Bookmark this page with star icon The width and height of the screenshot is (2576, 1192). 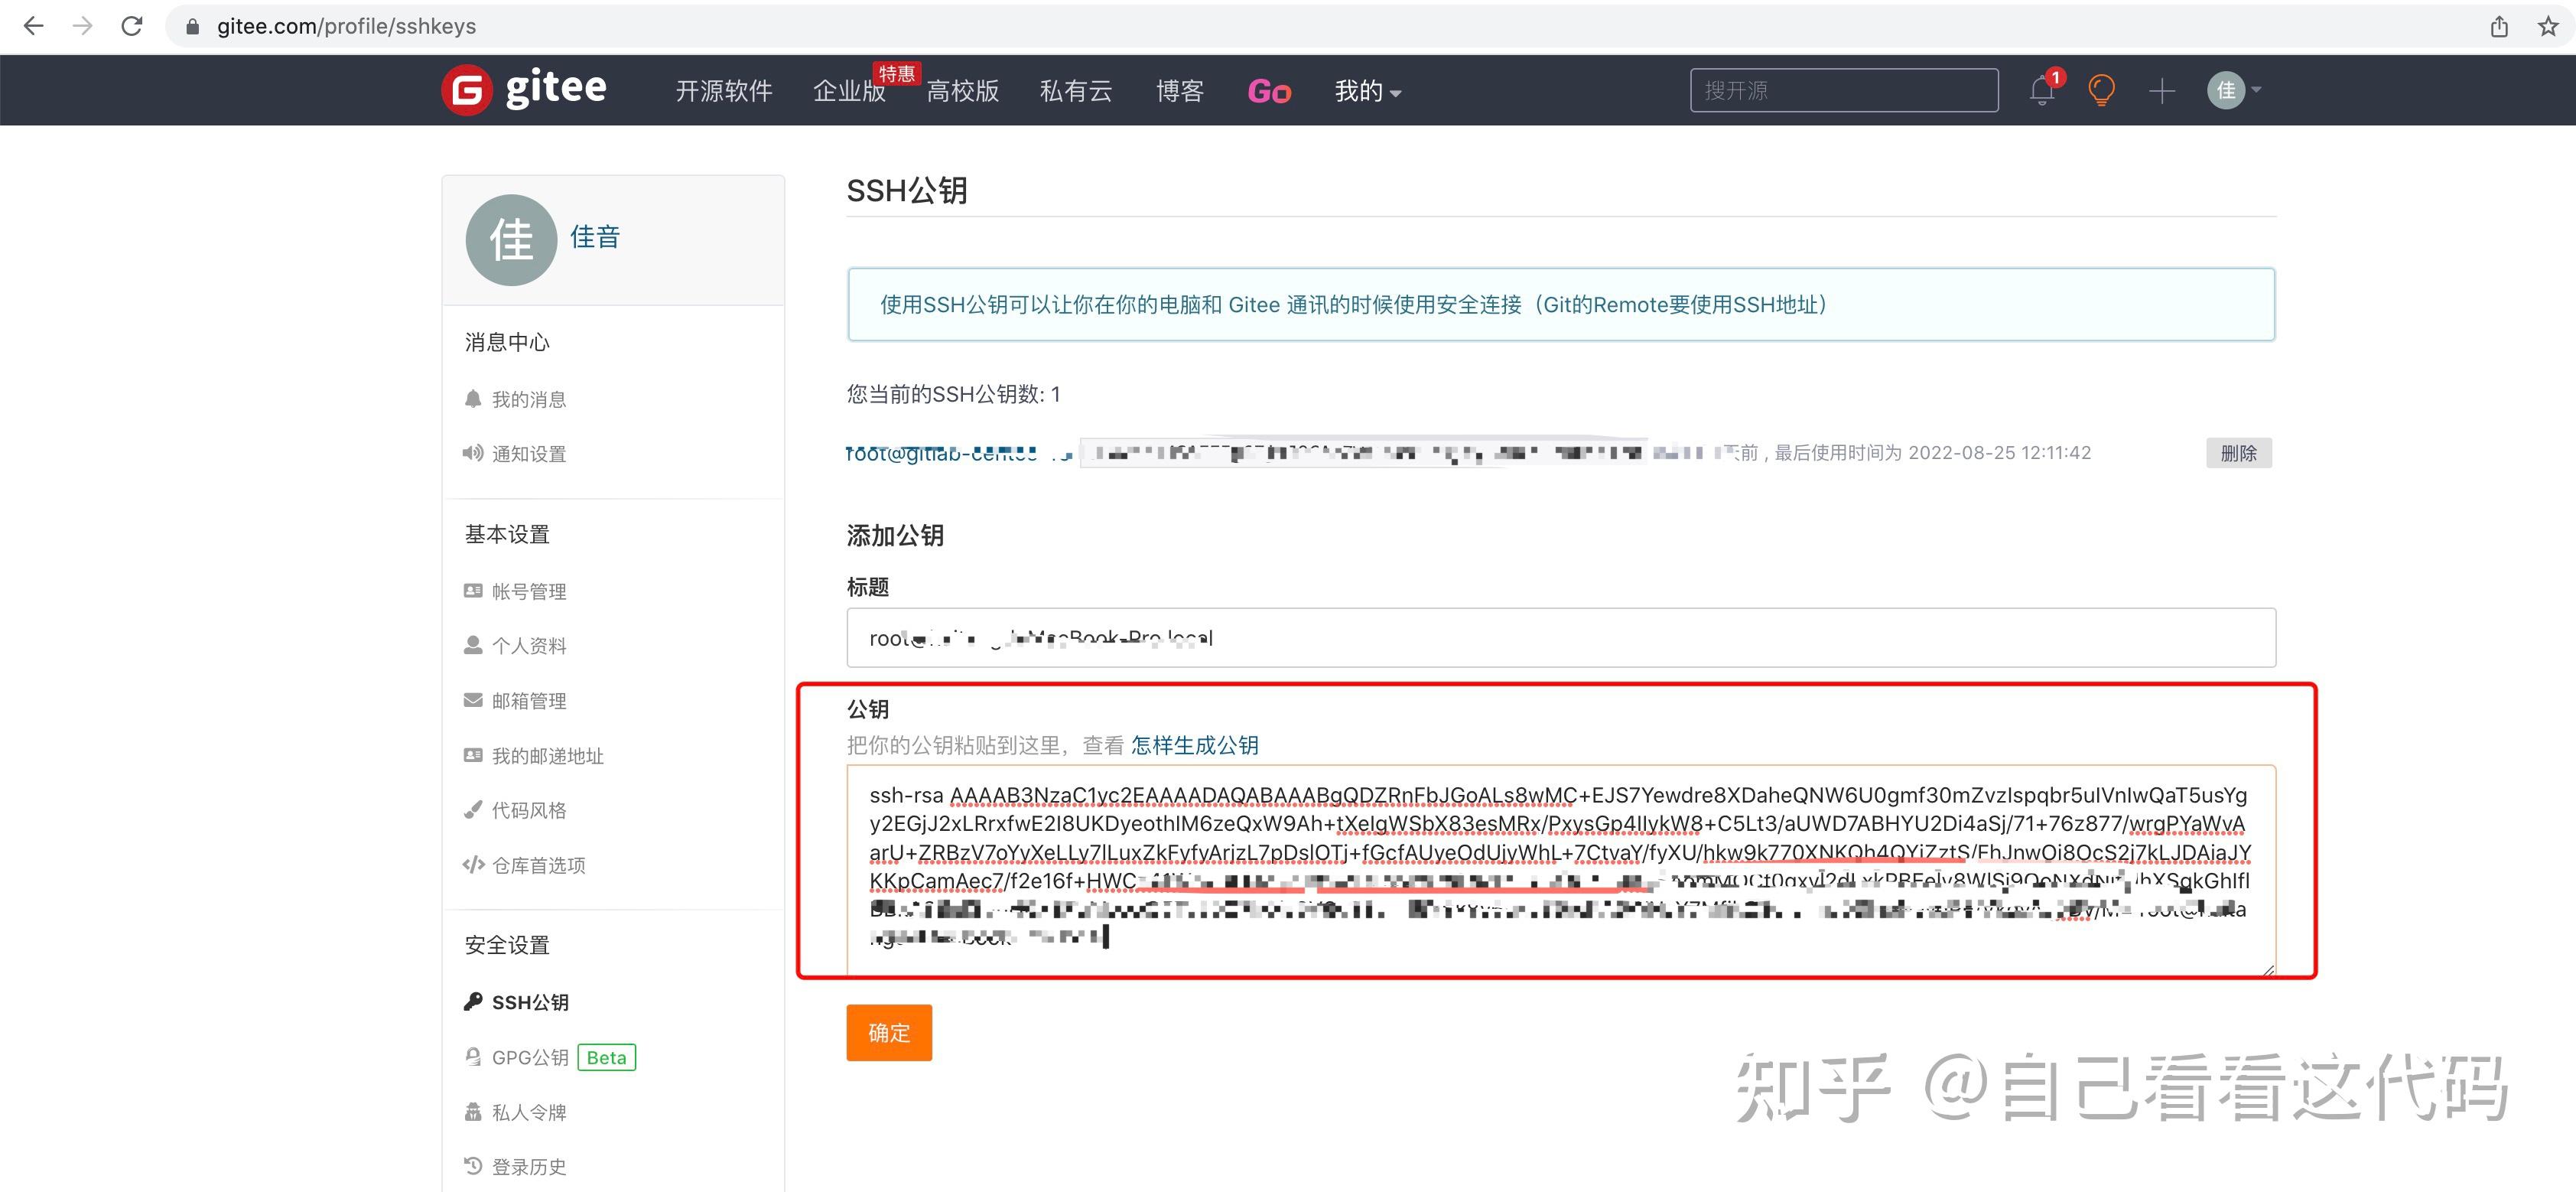pos(2547,26)
